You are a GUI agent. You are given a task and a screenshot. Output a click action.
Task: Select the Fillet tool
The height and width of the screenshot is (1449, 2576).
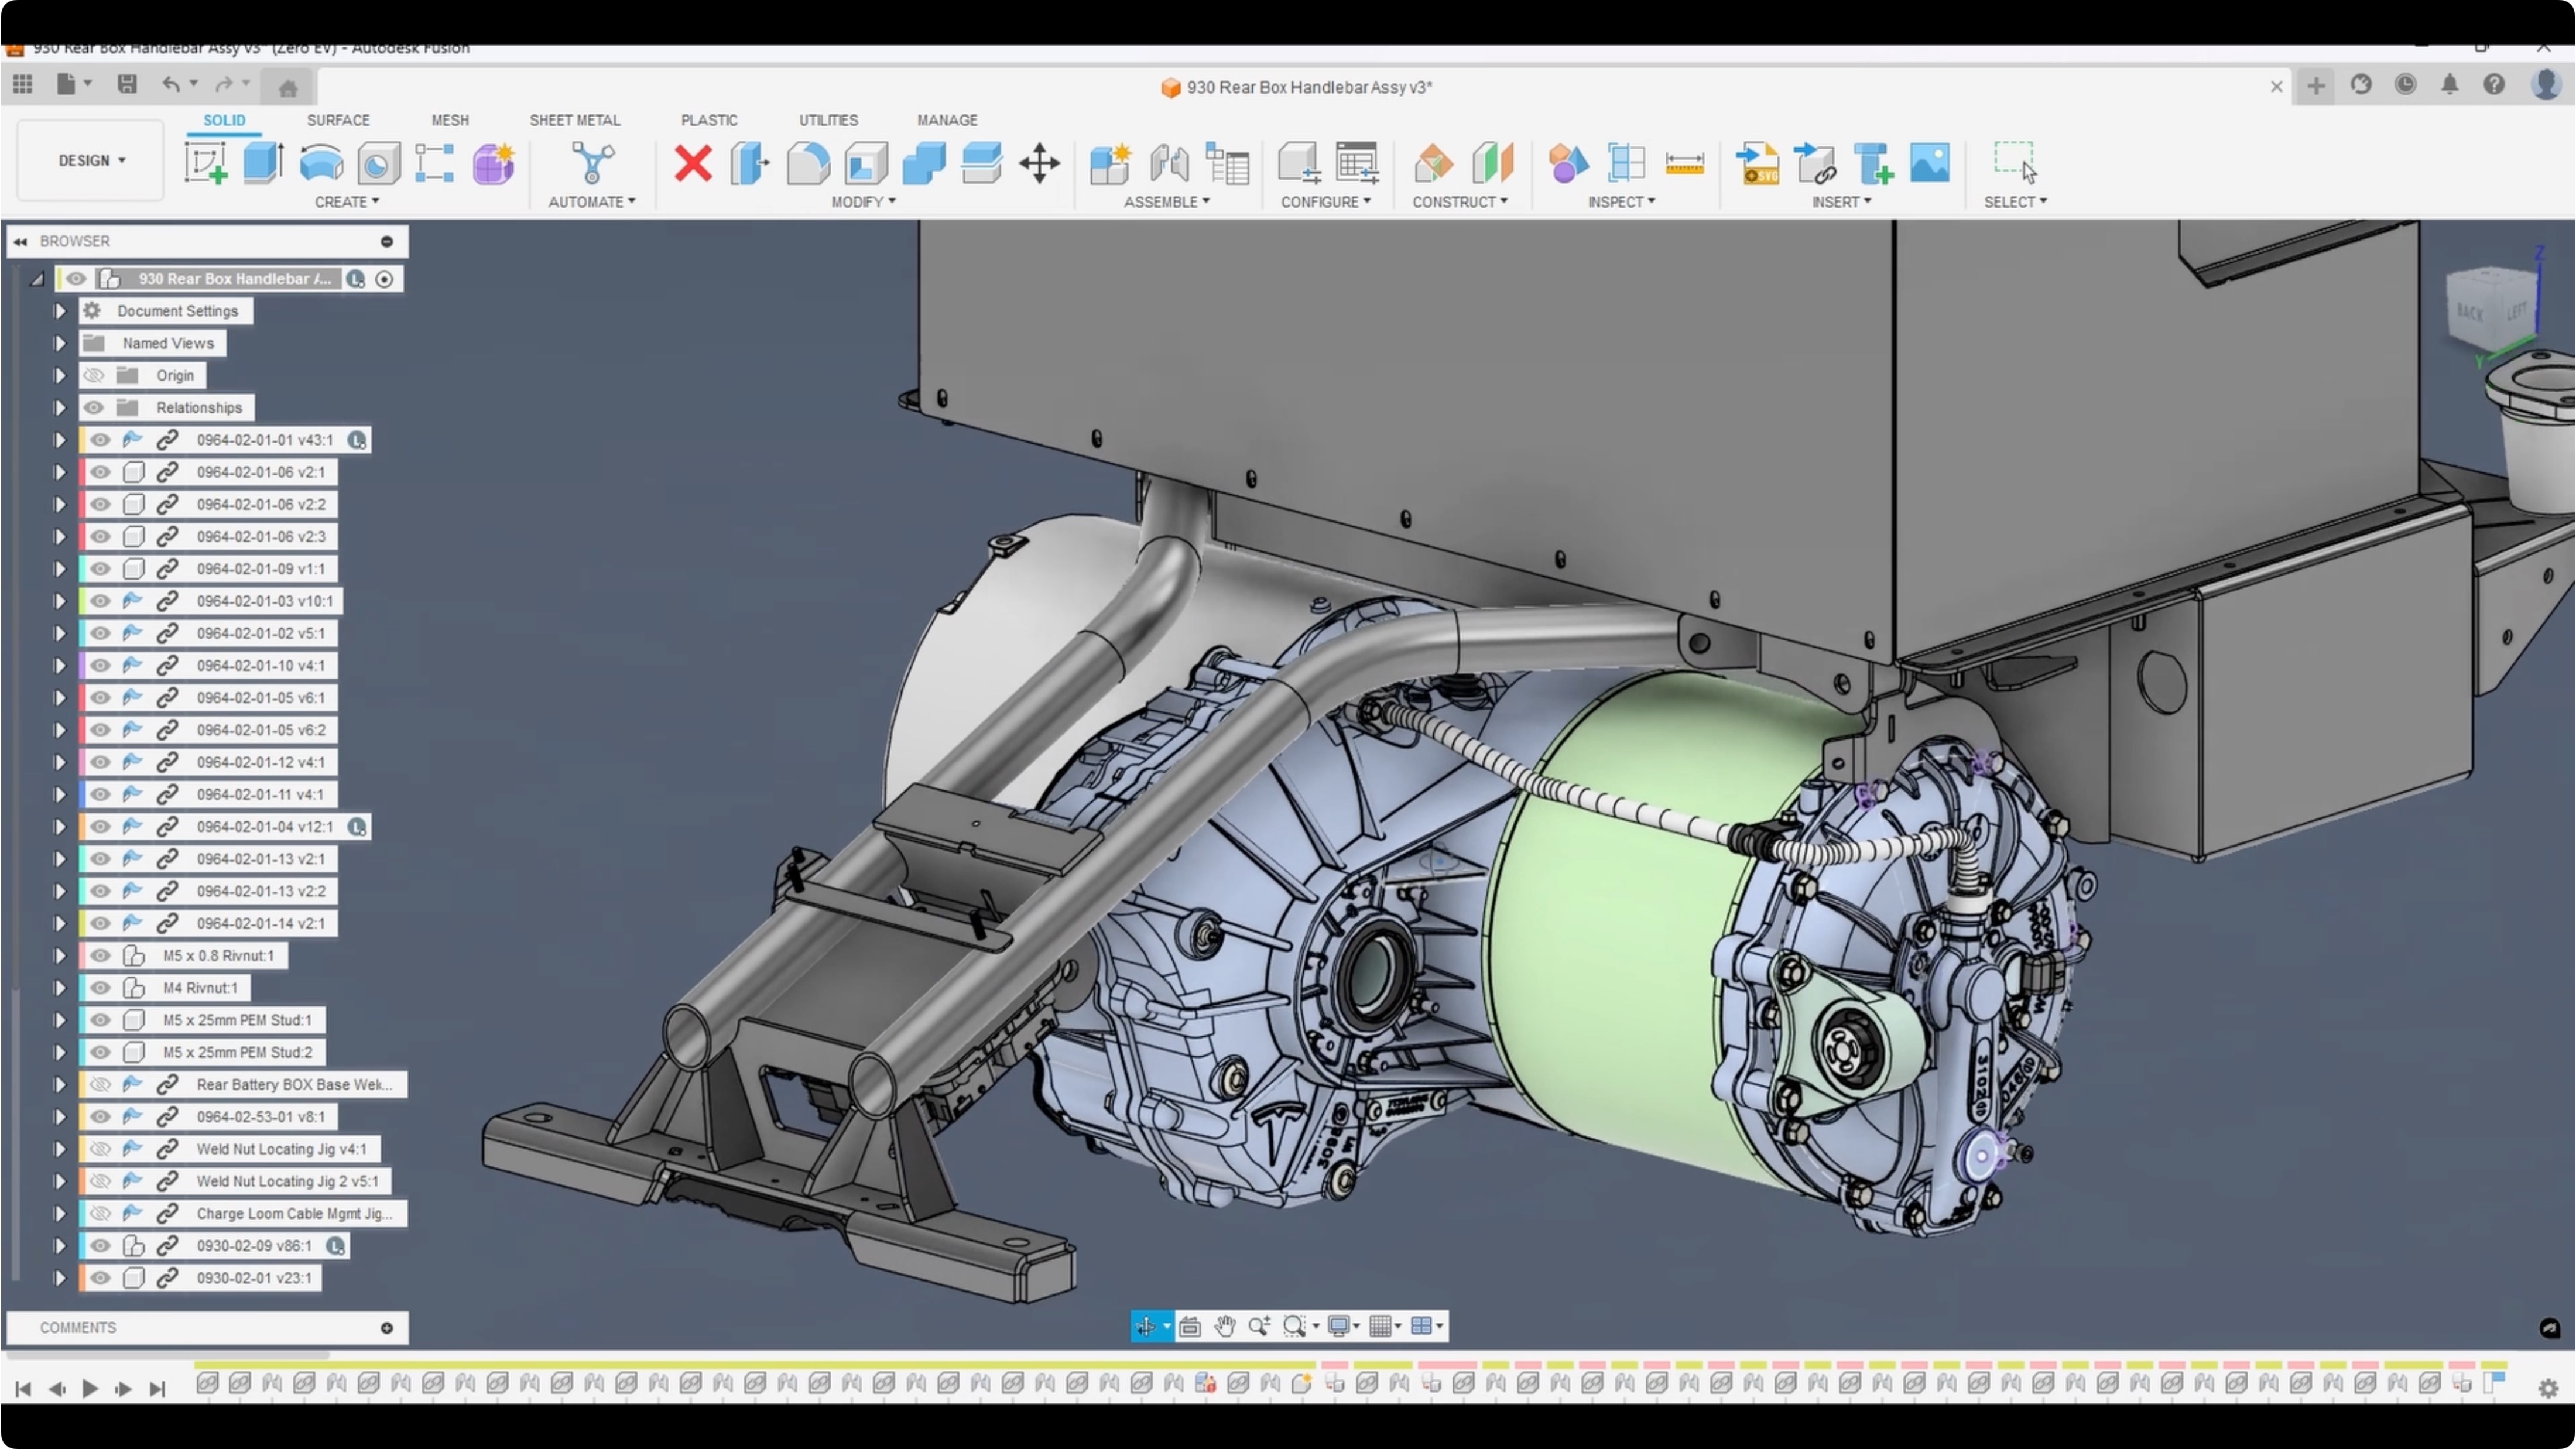pyautogui.click(x=807, y=163)
